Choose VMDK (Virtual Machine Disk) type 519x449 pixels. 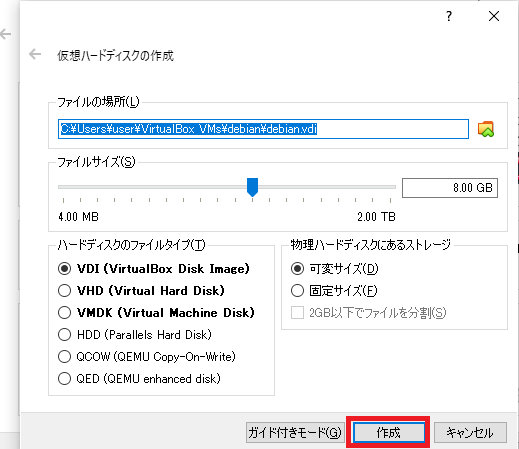point(156,313)
